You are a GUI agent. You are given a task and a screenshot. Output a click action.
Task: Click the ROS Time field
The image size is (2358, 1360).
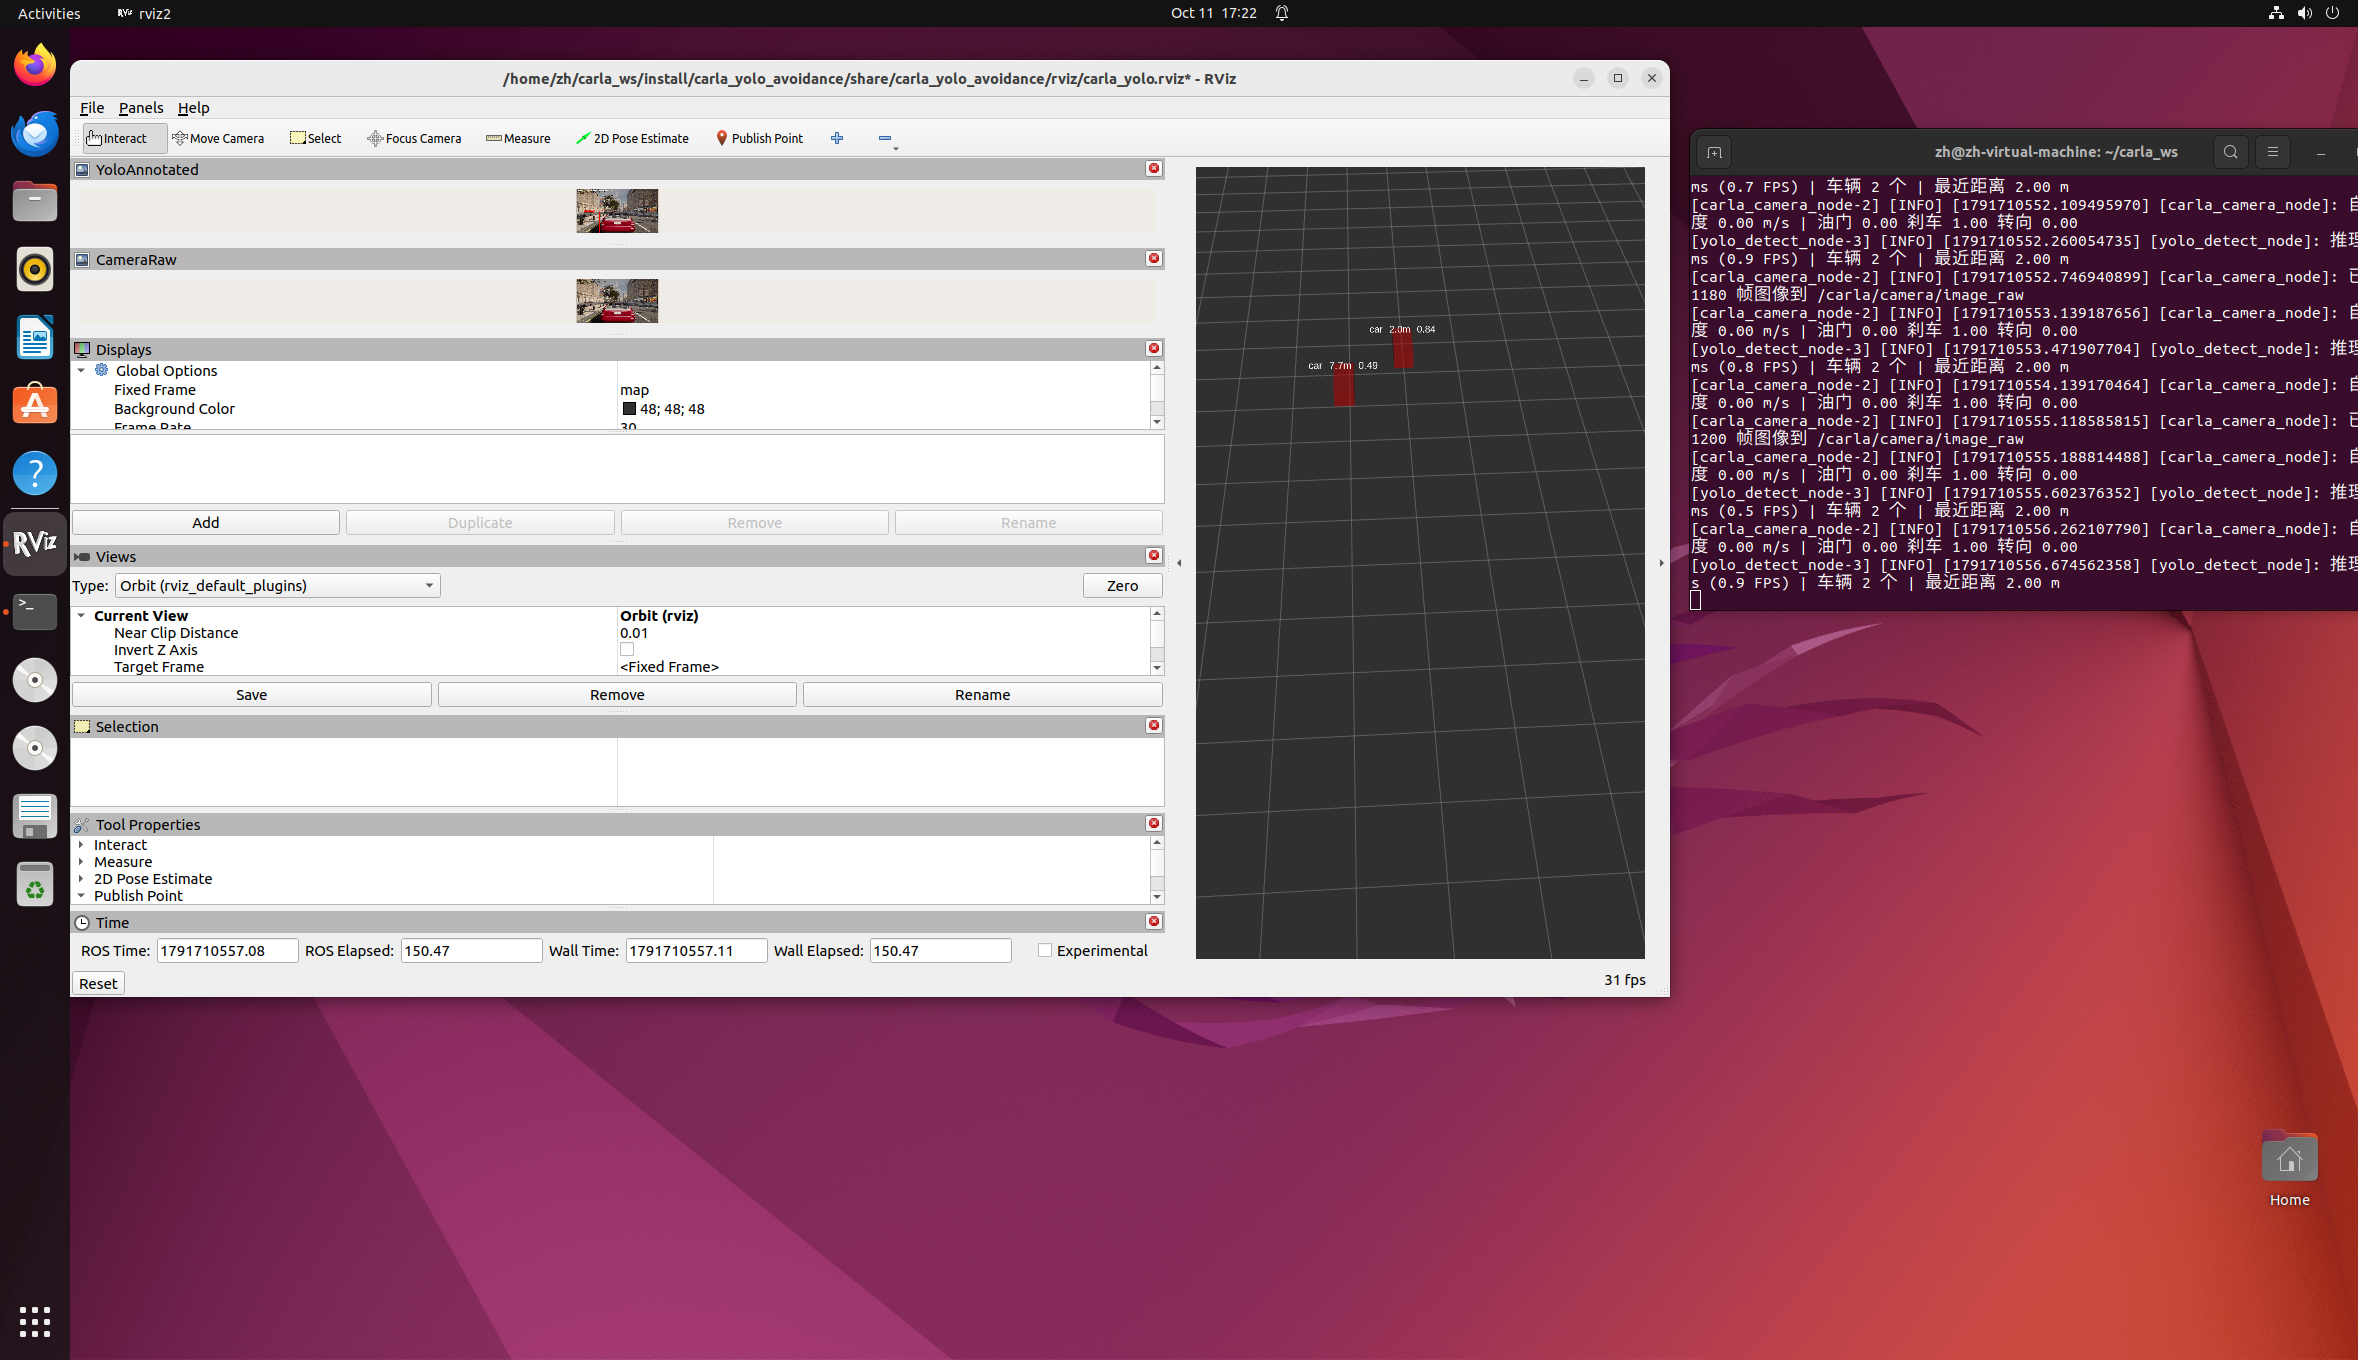pos(227,950)
